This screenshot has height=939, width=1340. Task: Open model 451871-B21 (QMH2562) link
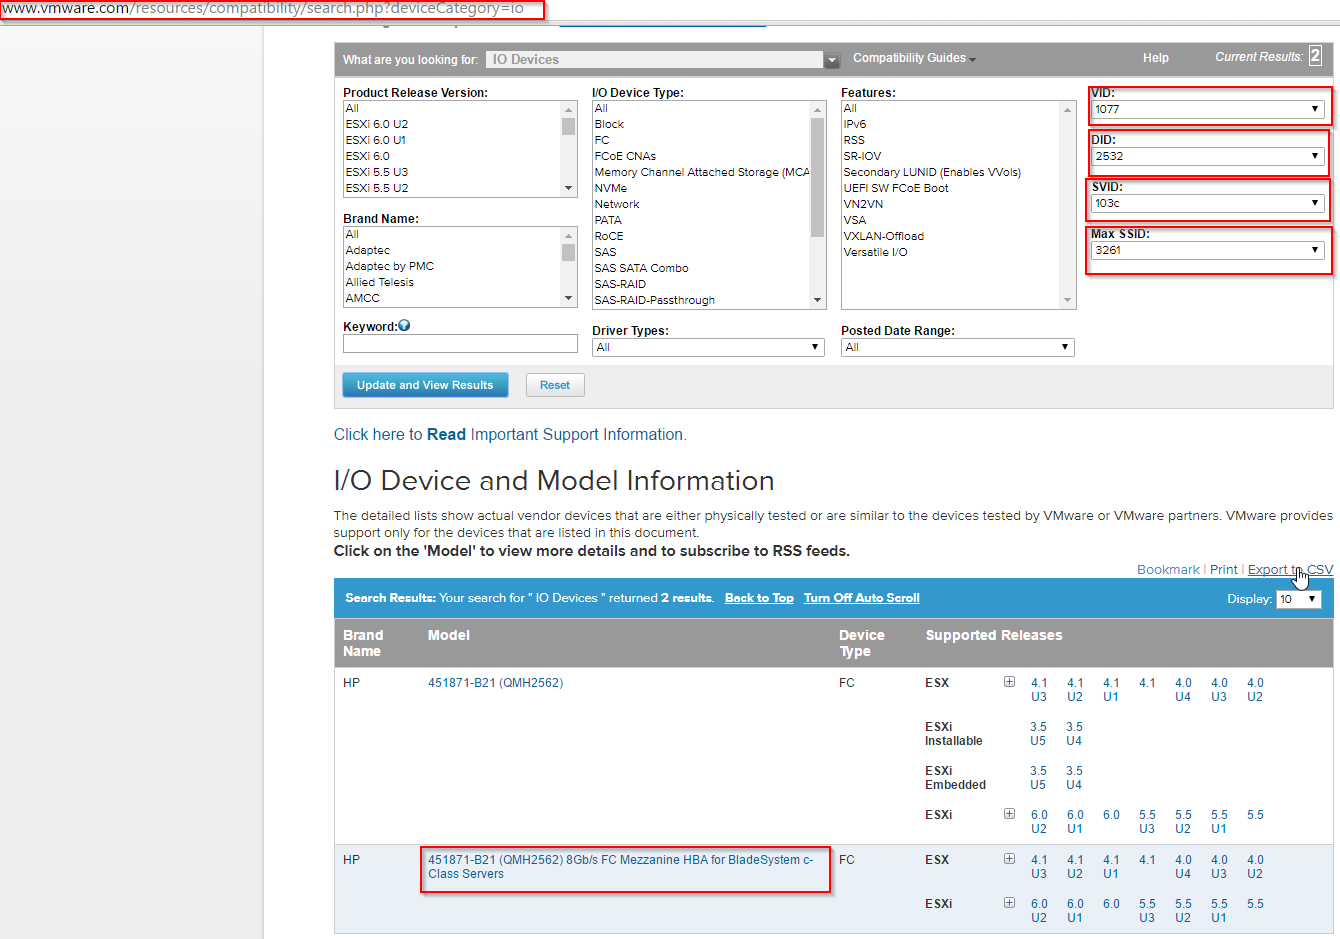coord(495,683)
